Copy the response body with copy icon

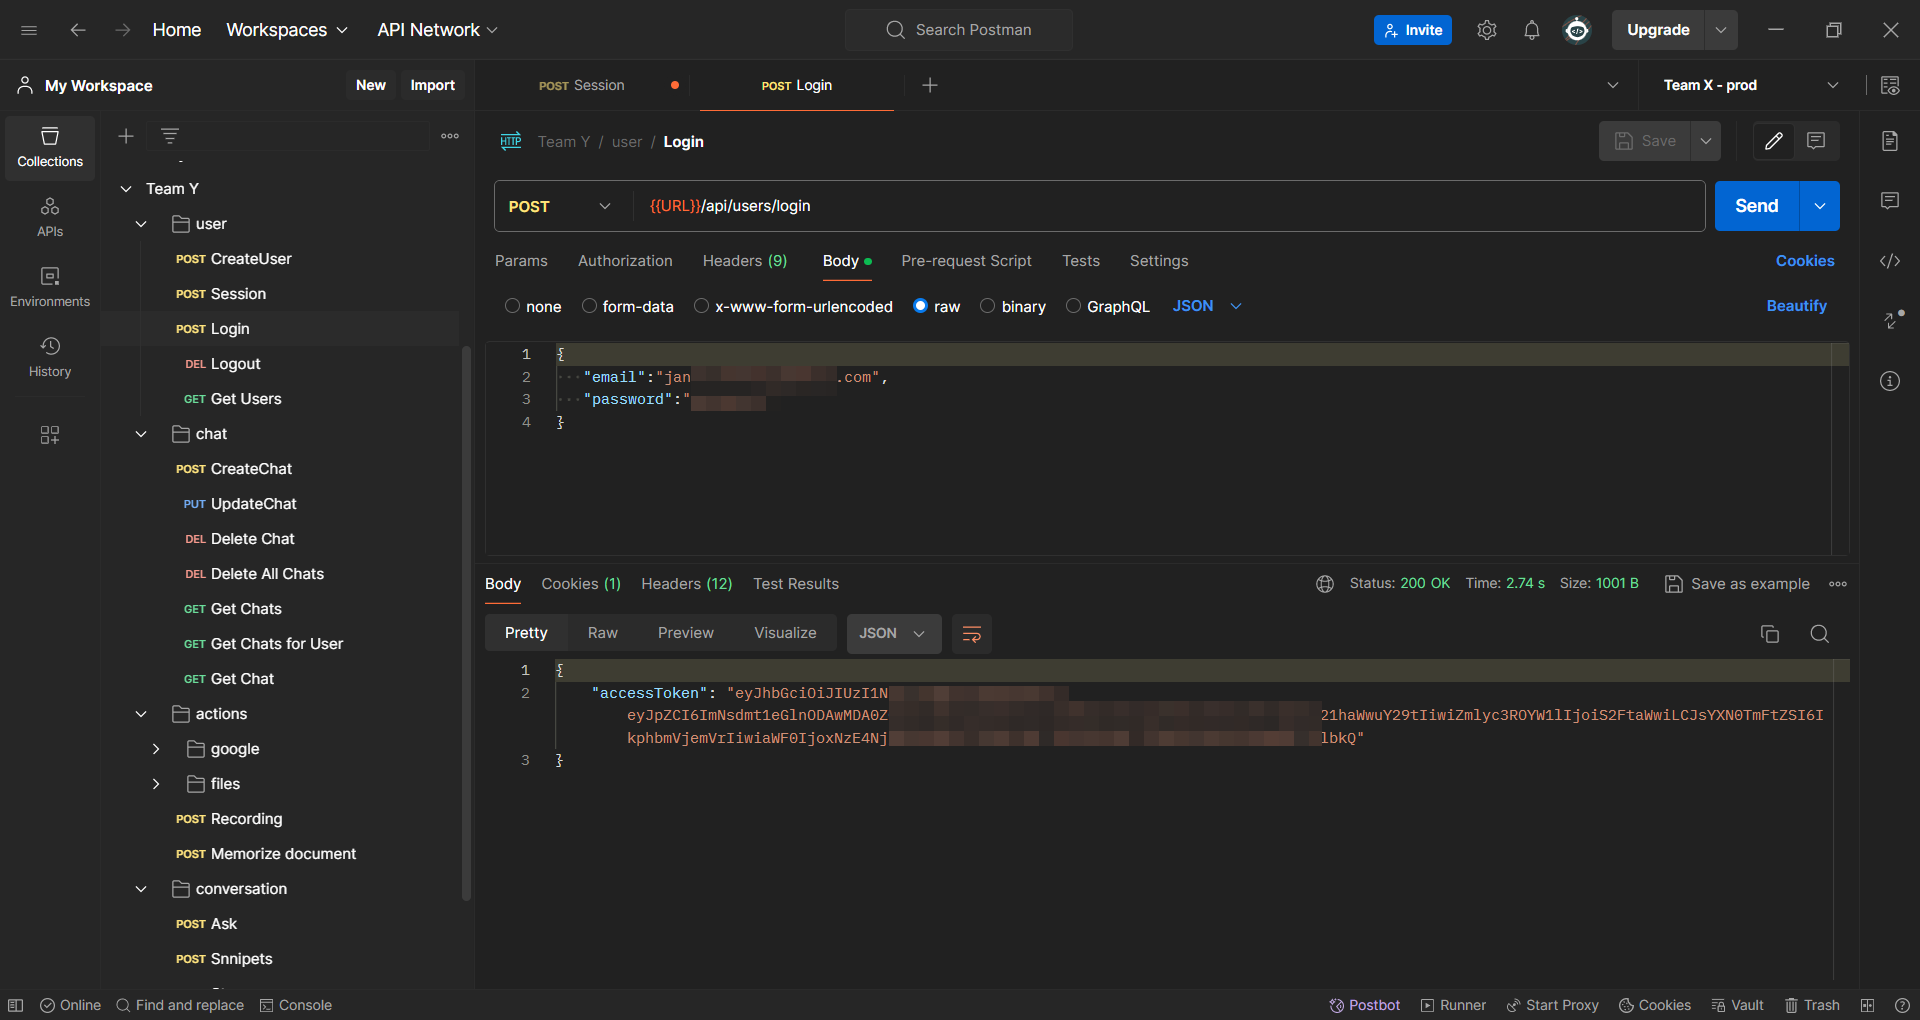(1769, 634)
